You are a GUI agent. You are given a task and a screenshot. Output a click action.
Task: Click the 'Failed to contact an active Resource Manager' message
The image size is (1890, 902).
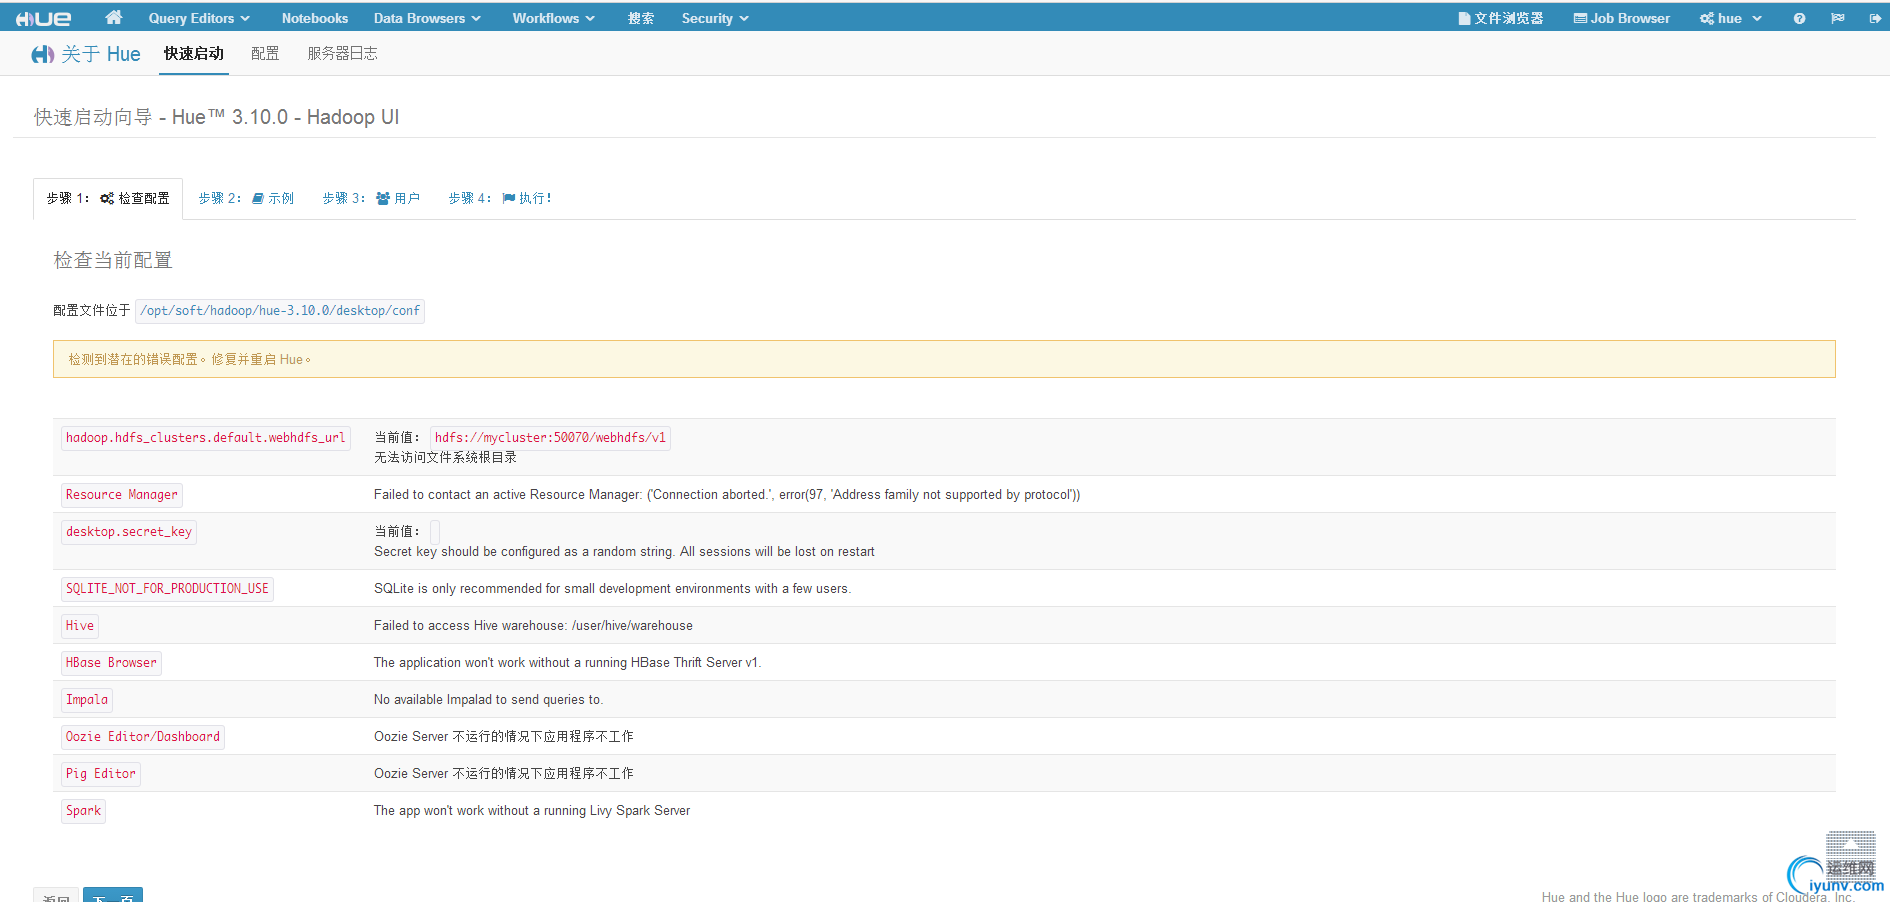[x=727, y=495]
